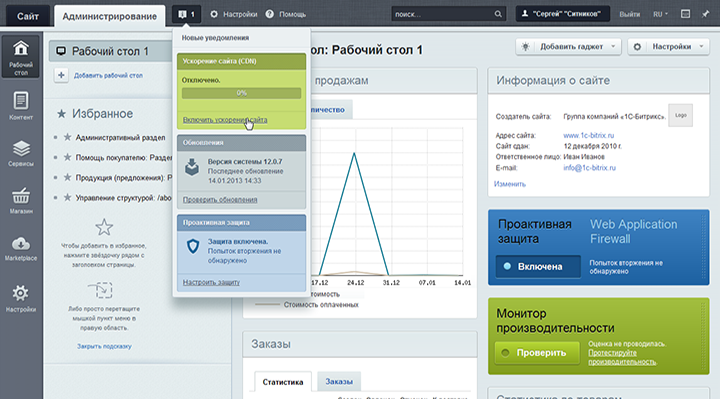Click the Выйти logout link
This screenshot has height=399, width=720.
pyautogui.click(x=630, y=14)
